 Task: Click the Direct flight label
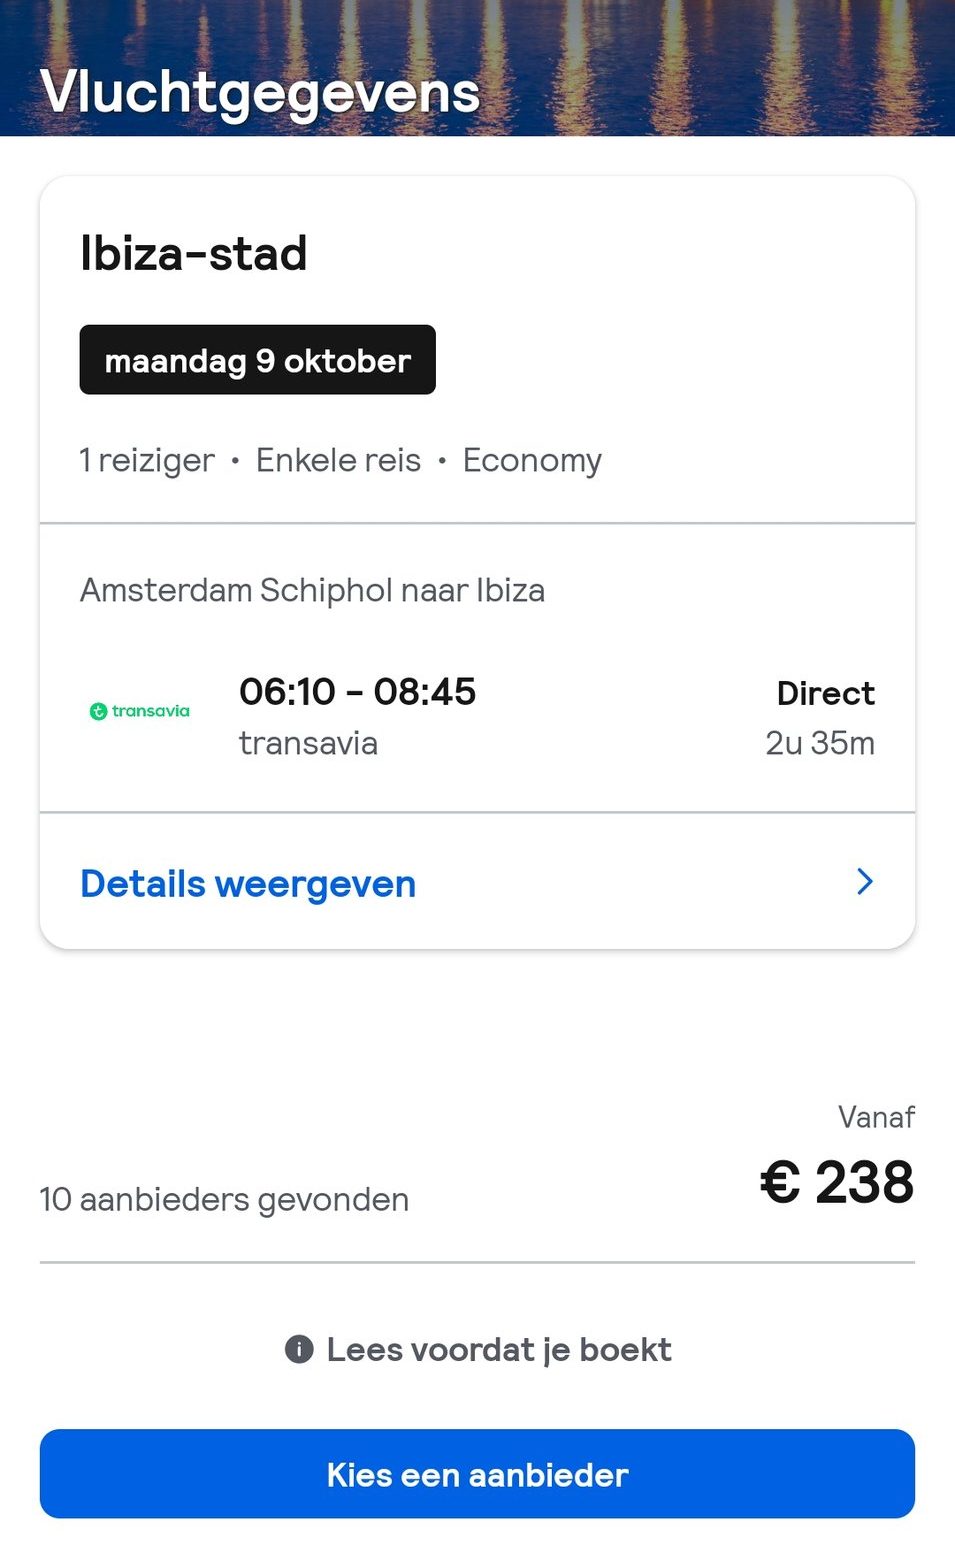[826, 692]
